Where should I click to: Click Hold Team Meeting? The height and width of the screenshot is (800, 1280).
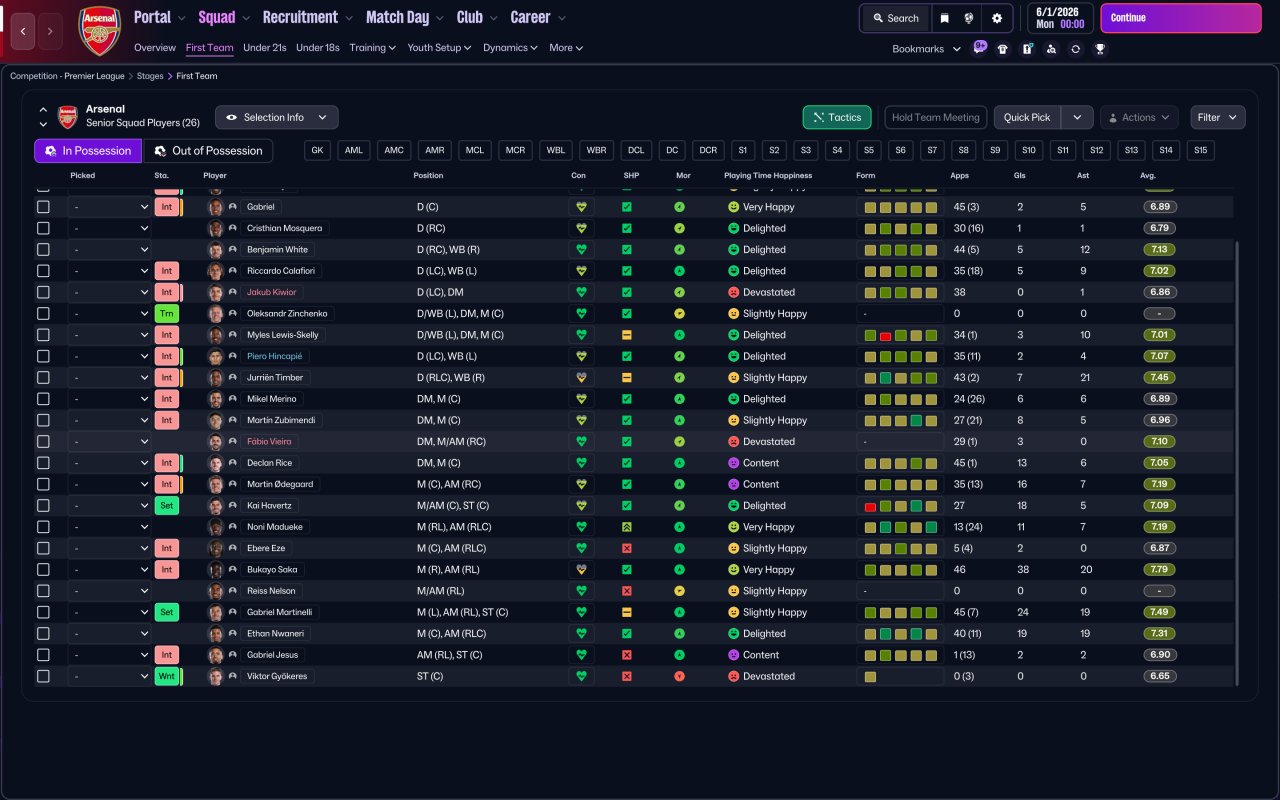(x=936, y=117)
